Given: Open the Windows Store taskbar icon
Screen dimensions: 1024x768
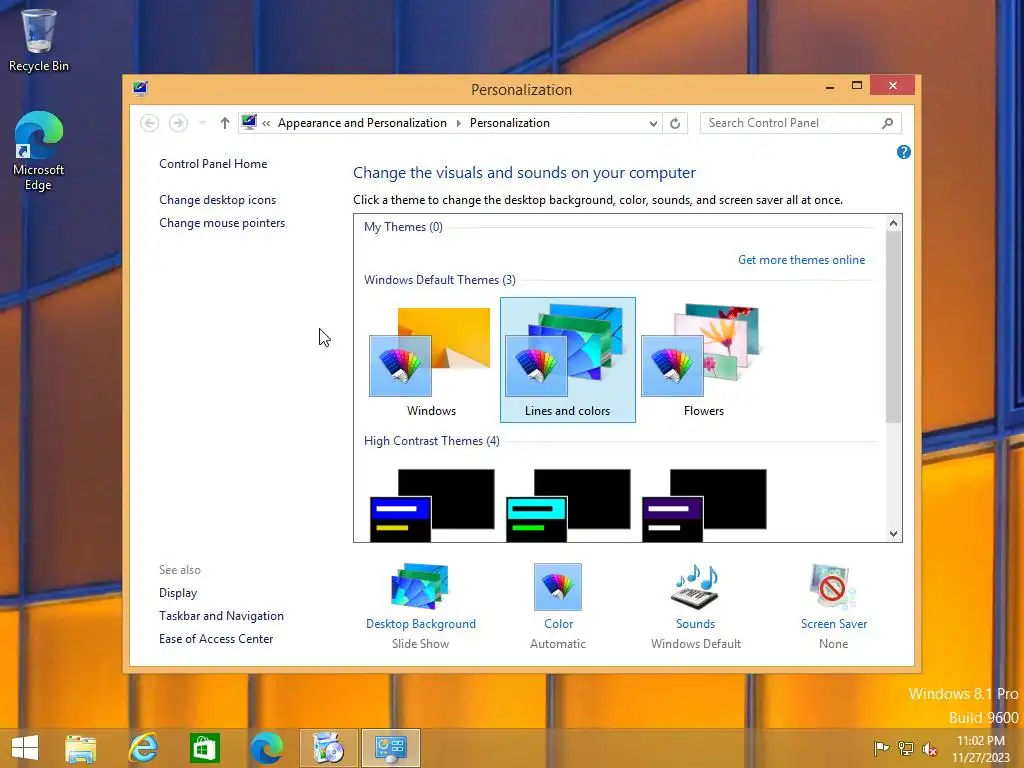Looking at the screenshot, I should [x=204, y=748].
